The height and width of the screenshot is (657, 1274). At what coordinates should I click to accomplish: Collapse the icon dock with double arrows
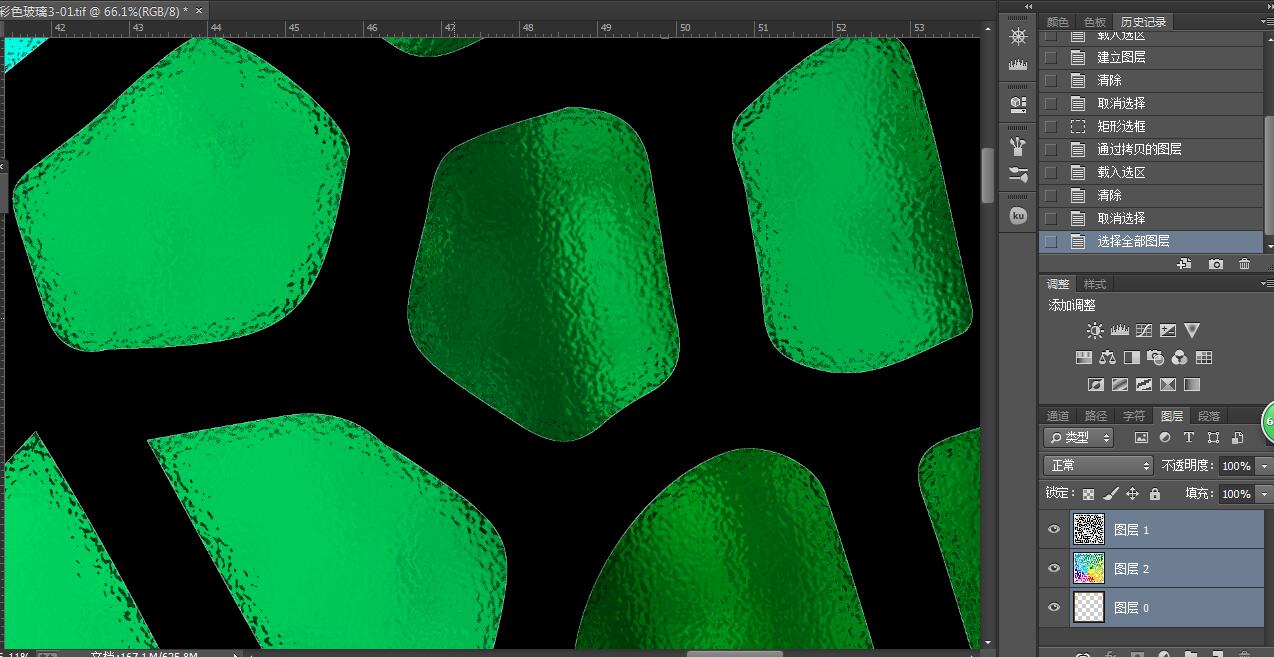(x=1027, y=6)
